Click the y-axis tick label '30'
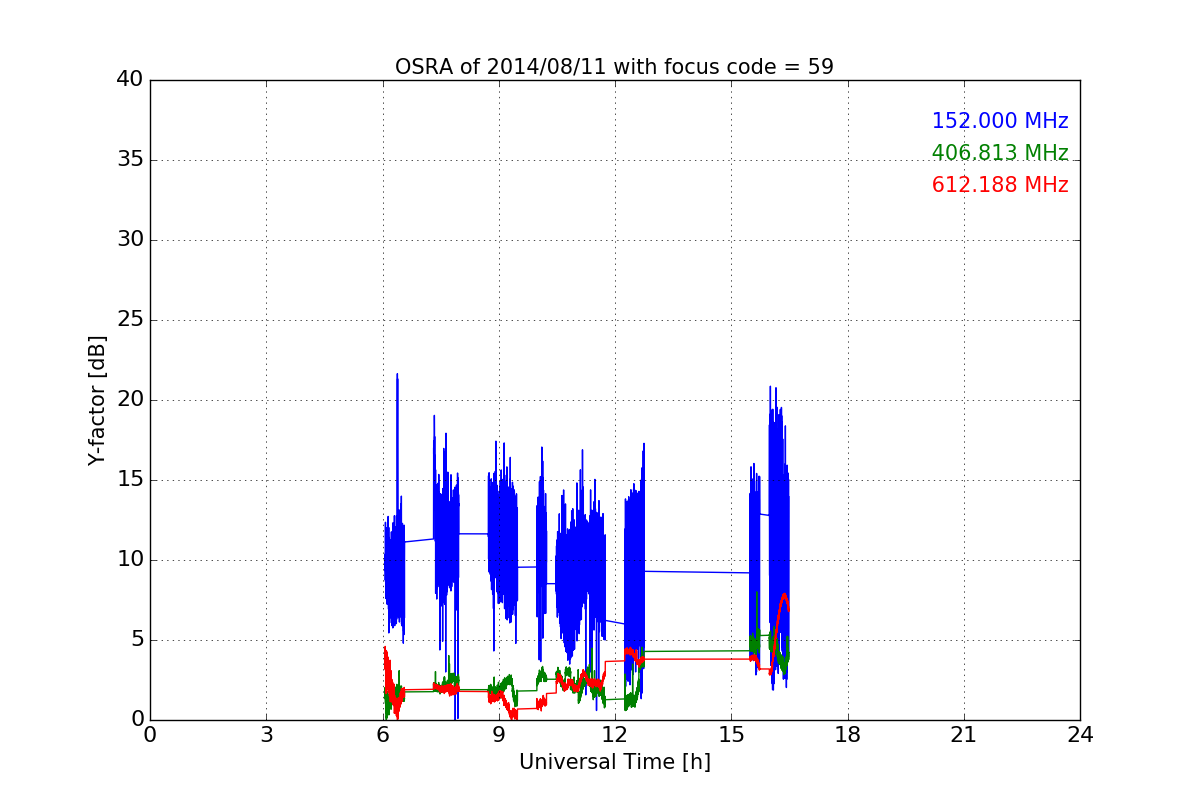 (130, 240)
